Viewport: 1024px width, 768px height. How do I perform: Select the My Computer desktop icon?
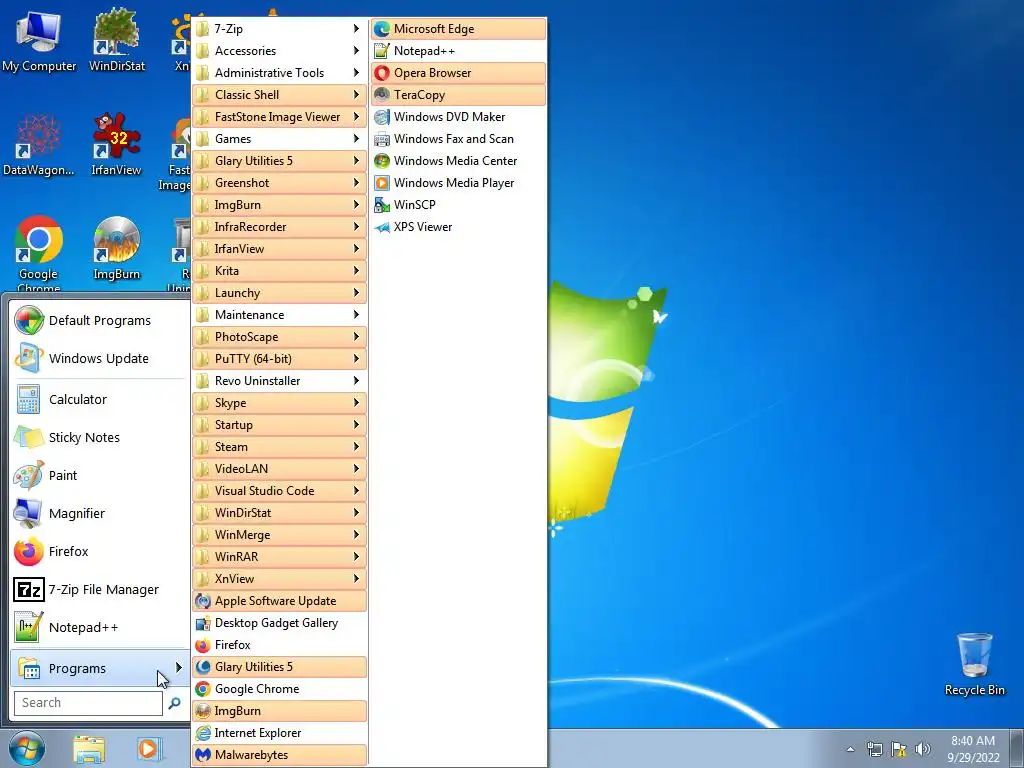(39, 41)
